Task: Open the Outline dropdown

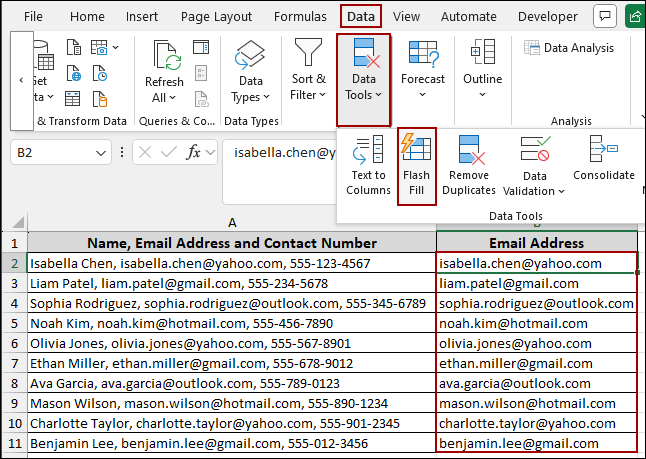Action: click(482, 95)
